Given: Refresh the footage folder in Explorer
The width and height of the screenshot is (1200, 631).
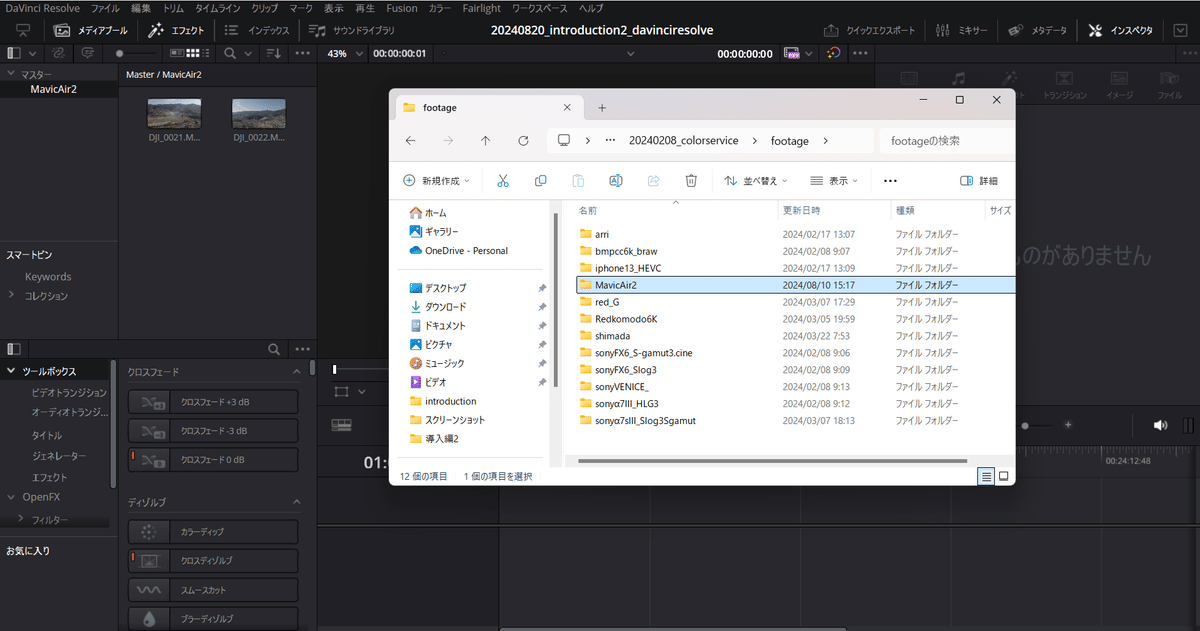Looking at the screenshot, I should point(523,141).
